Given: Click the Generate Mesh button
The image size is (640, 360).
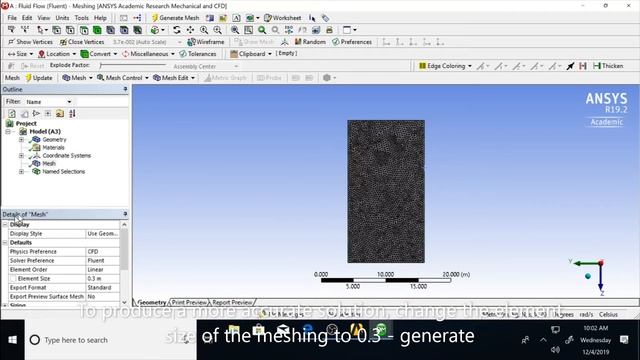Looking at the screenshot, I should [175, 18].
